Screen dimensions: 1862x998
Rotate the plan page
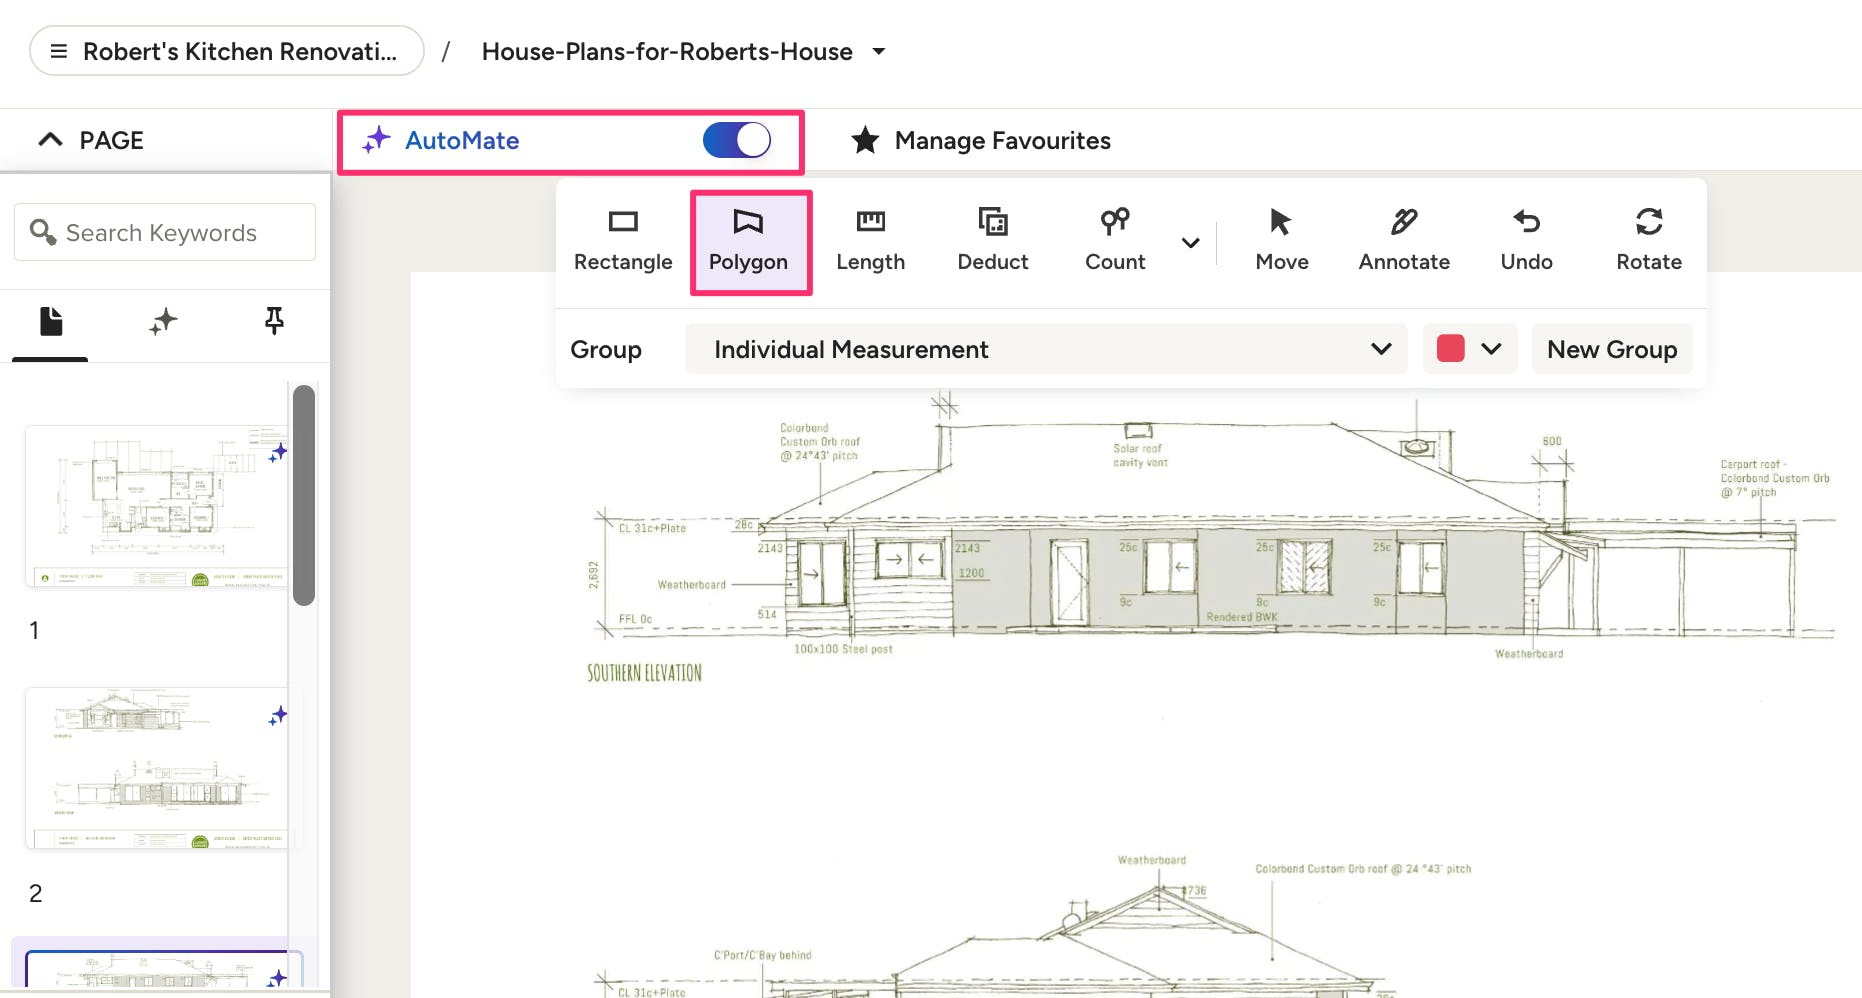1648,241
